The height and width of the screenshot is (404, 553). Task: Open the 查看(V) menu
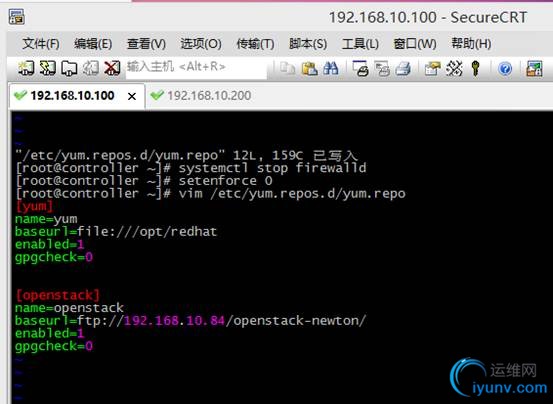coord(146,44)
